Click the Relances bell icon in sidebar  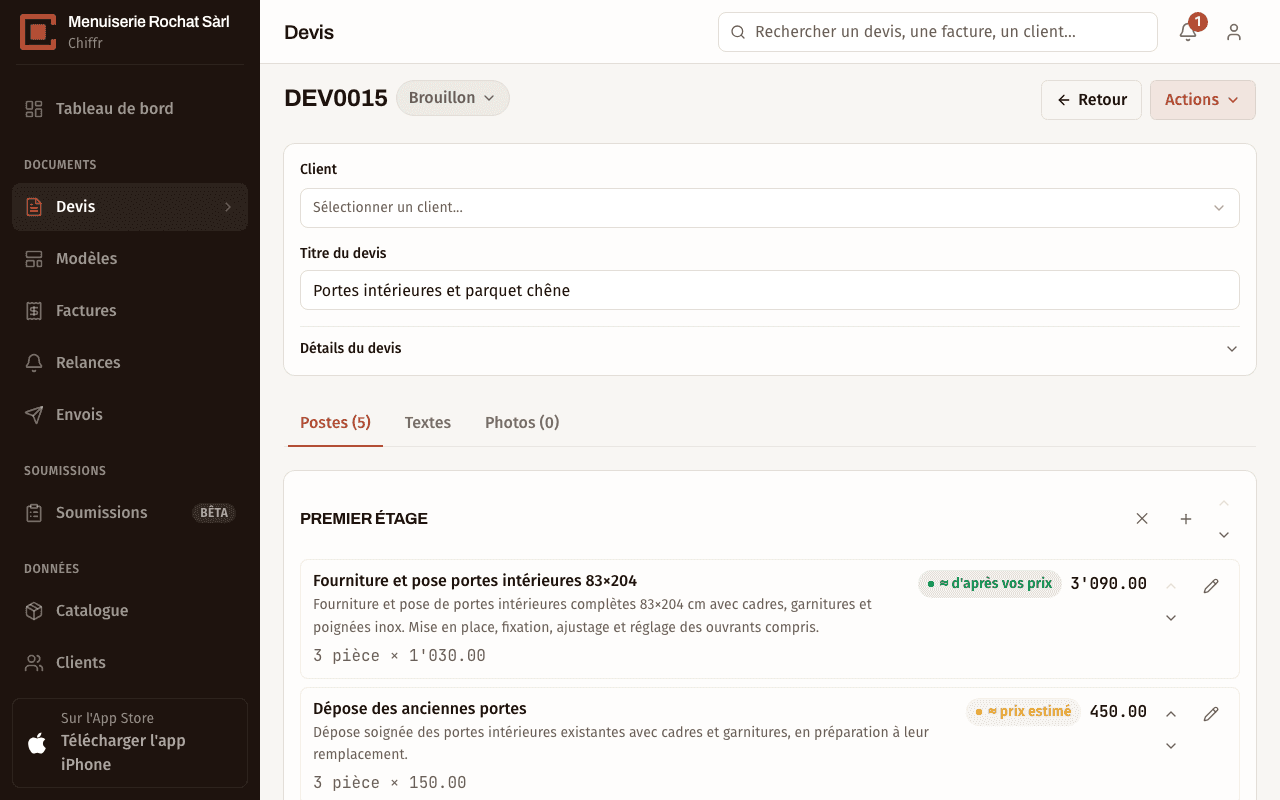[34, 363]
